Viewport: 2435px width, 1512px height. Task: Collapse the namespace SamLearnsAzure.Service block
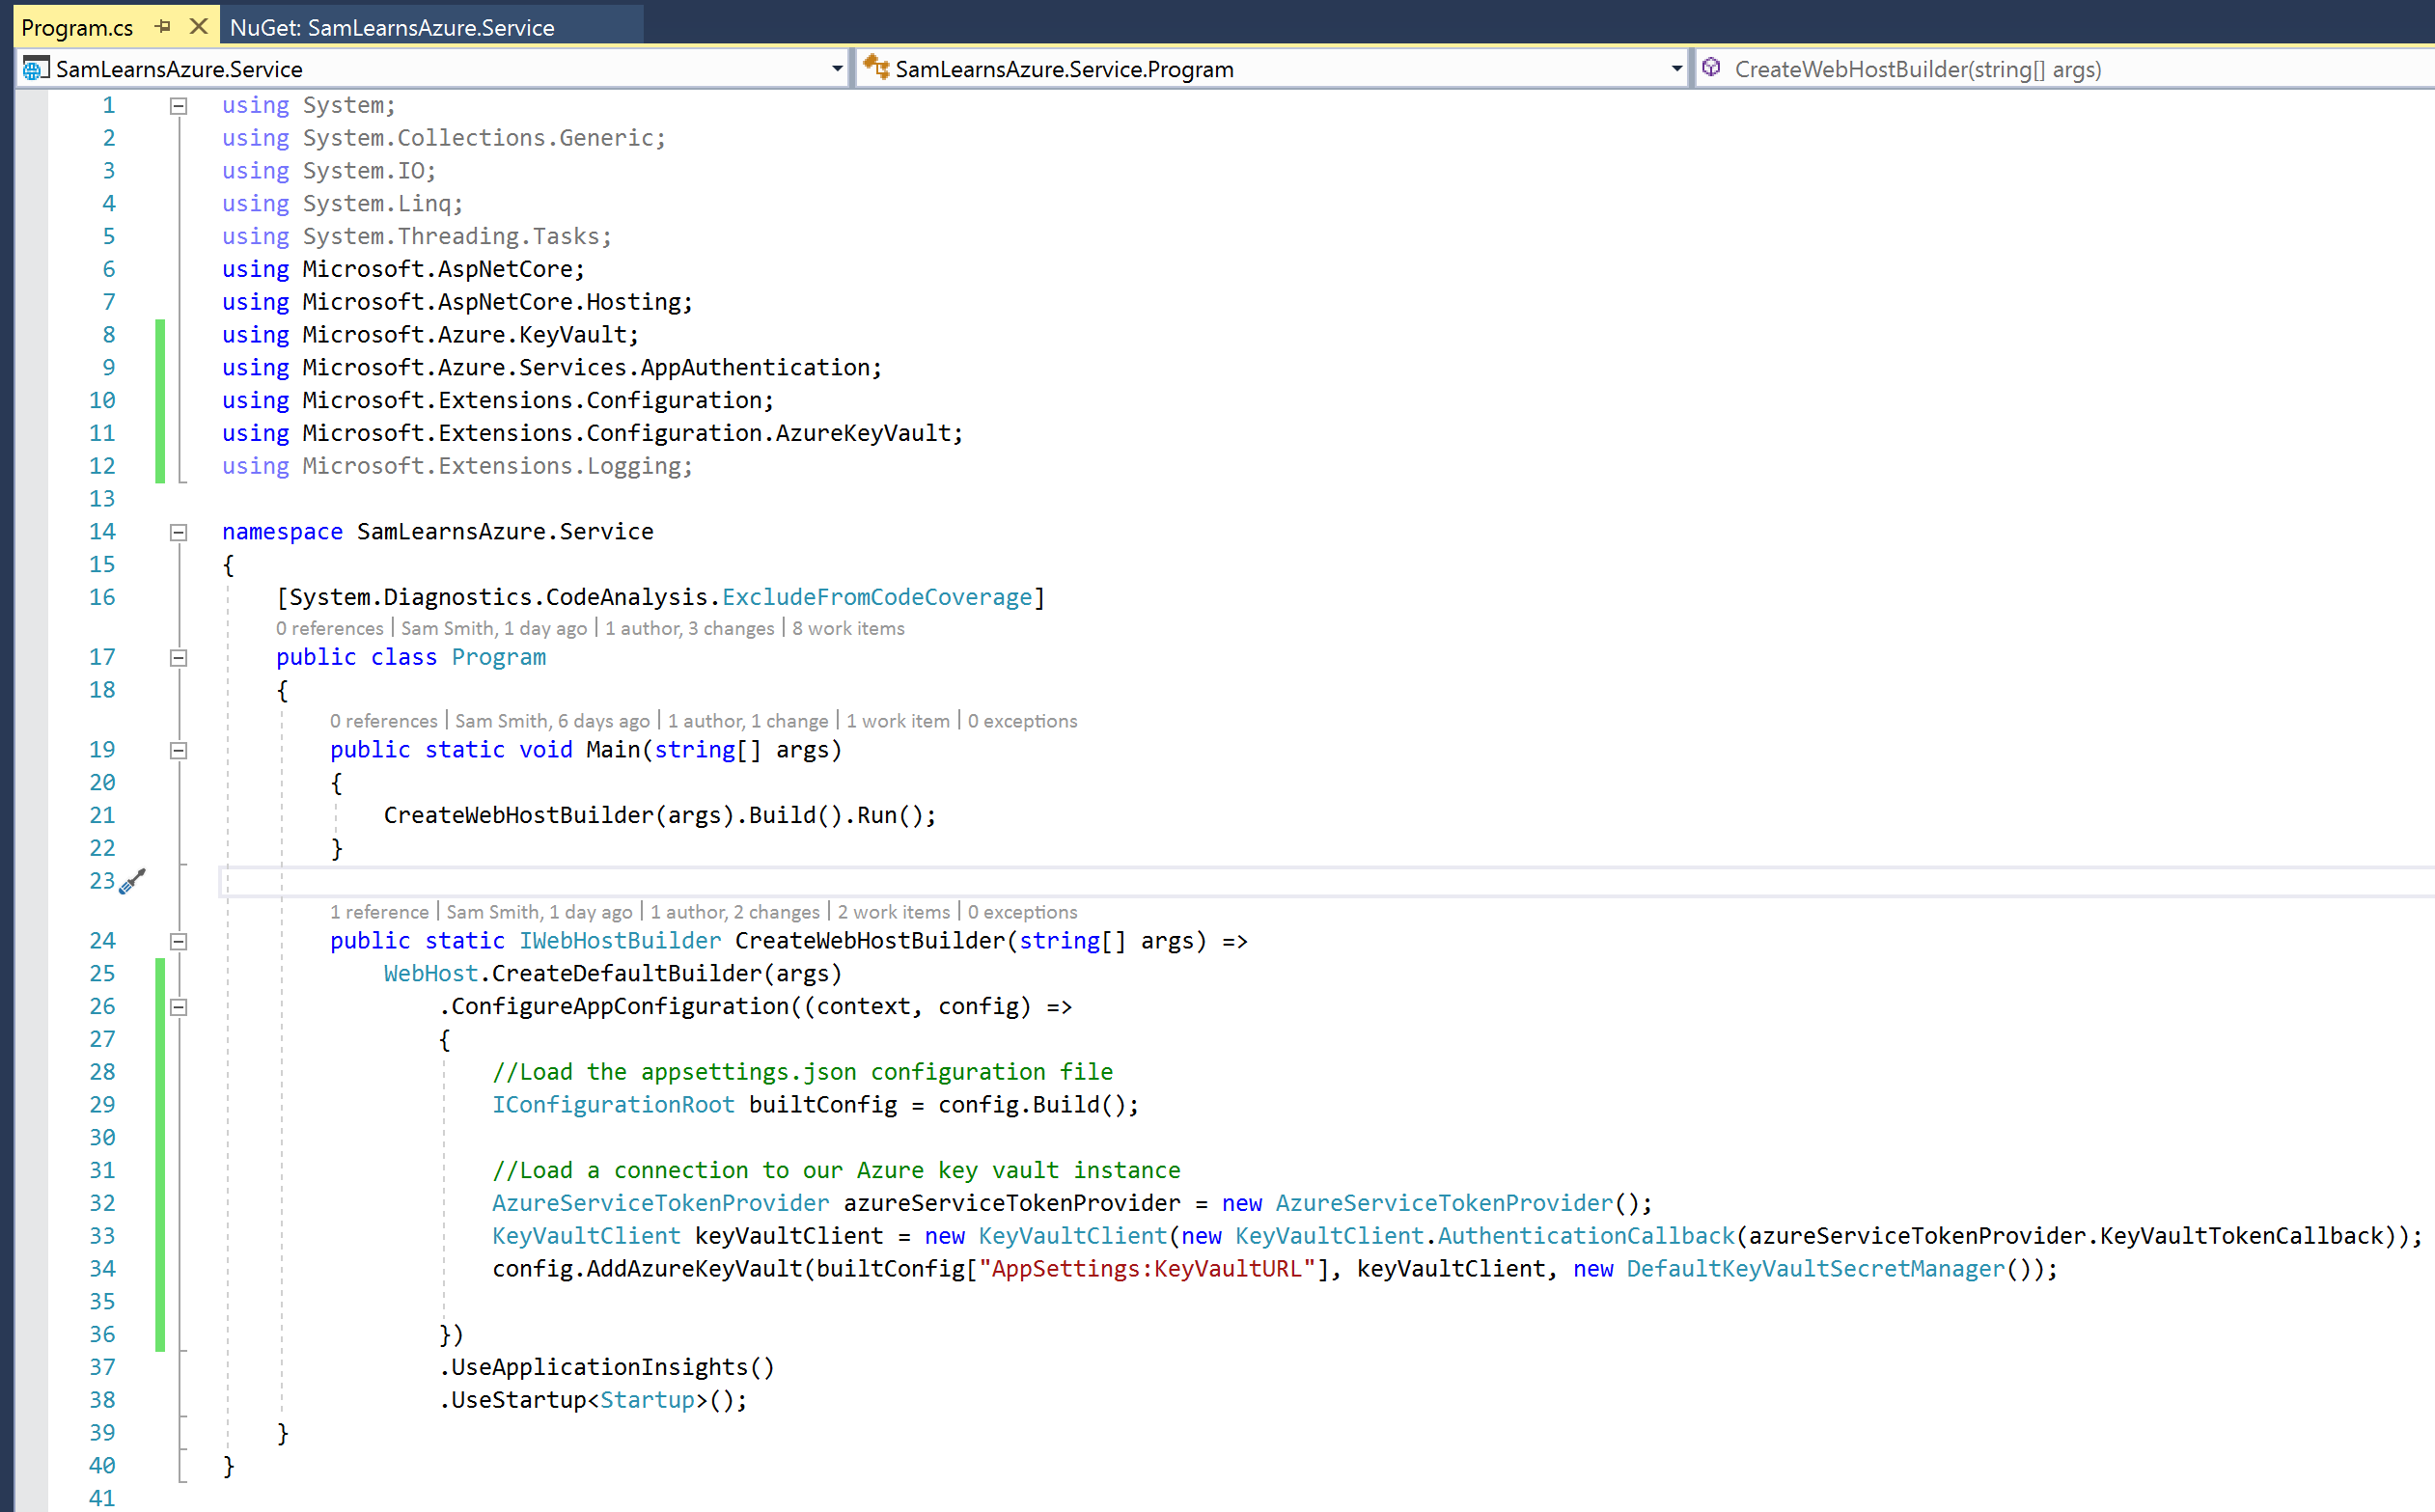click(x=179, y=533)
